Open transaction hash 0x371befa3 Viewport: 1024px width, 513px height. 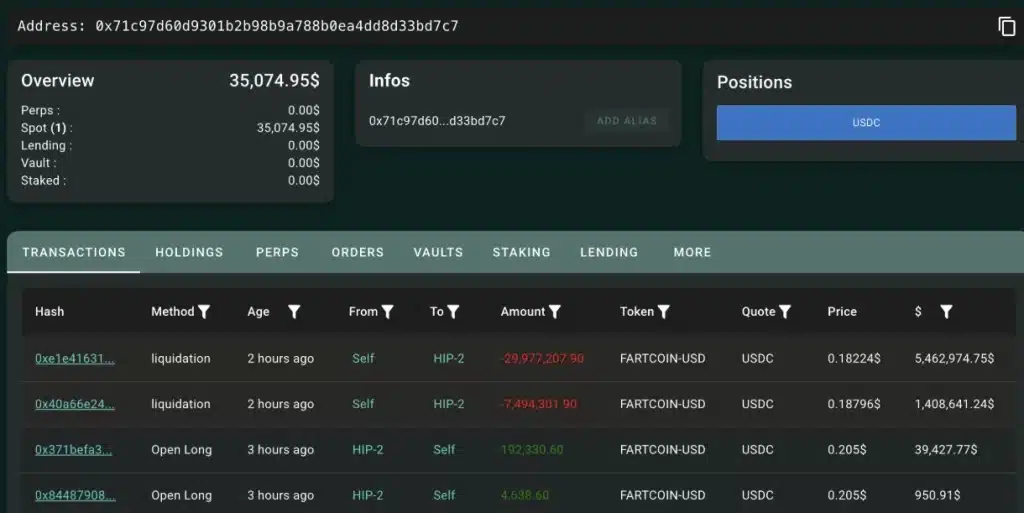pyautogui.click(x=73, y=450)
